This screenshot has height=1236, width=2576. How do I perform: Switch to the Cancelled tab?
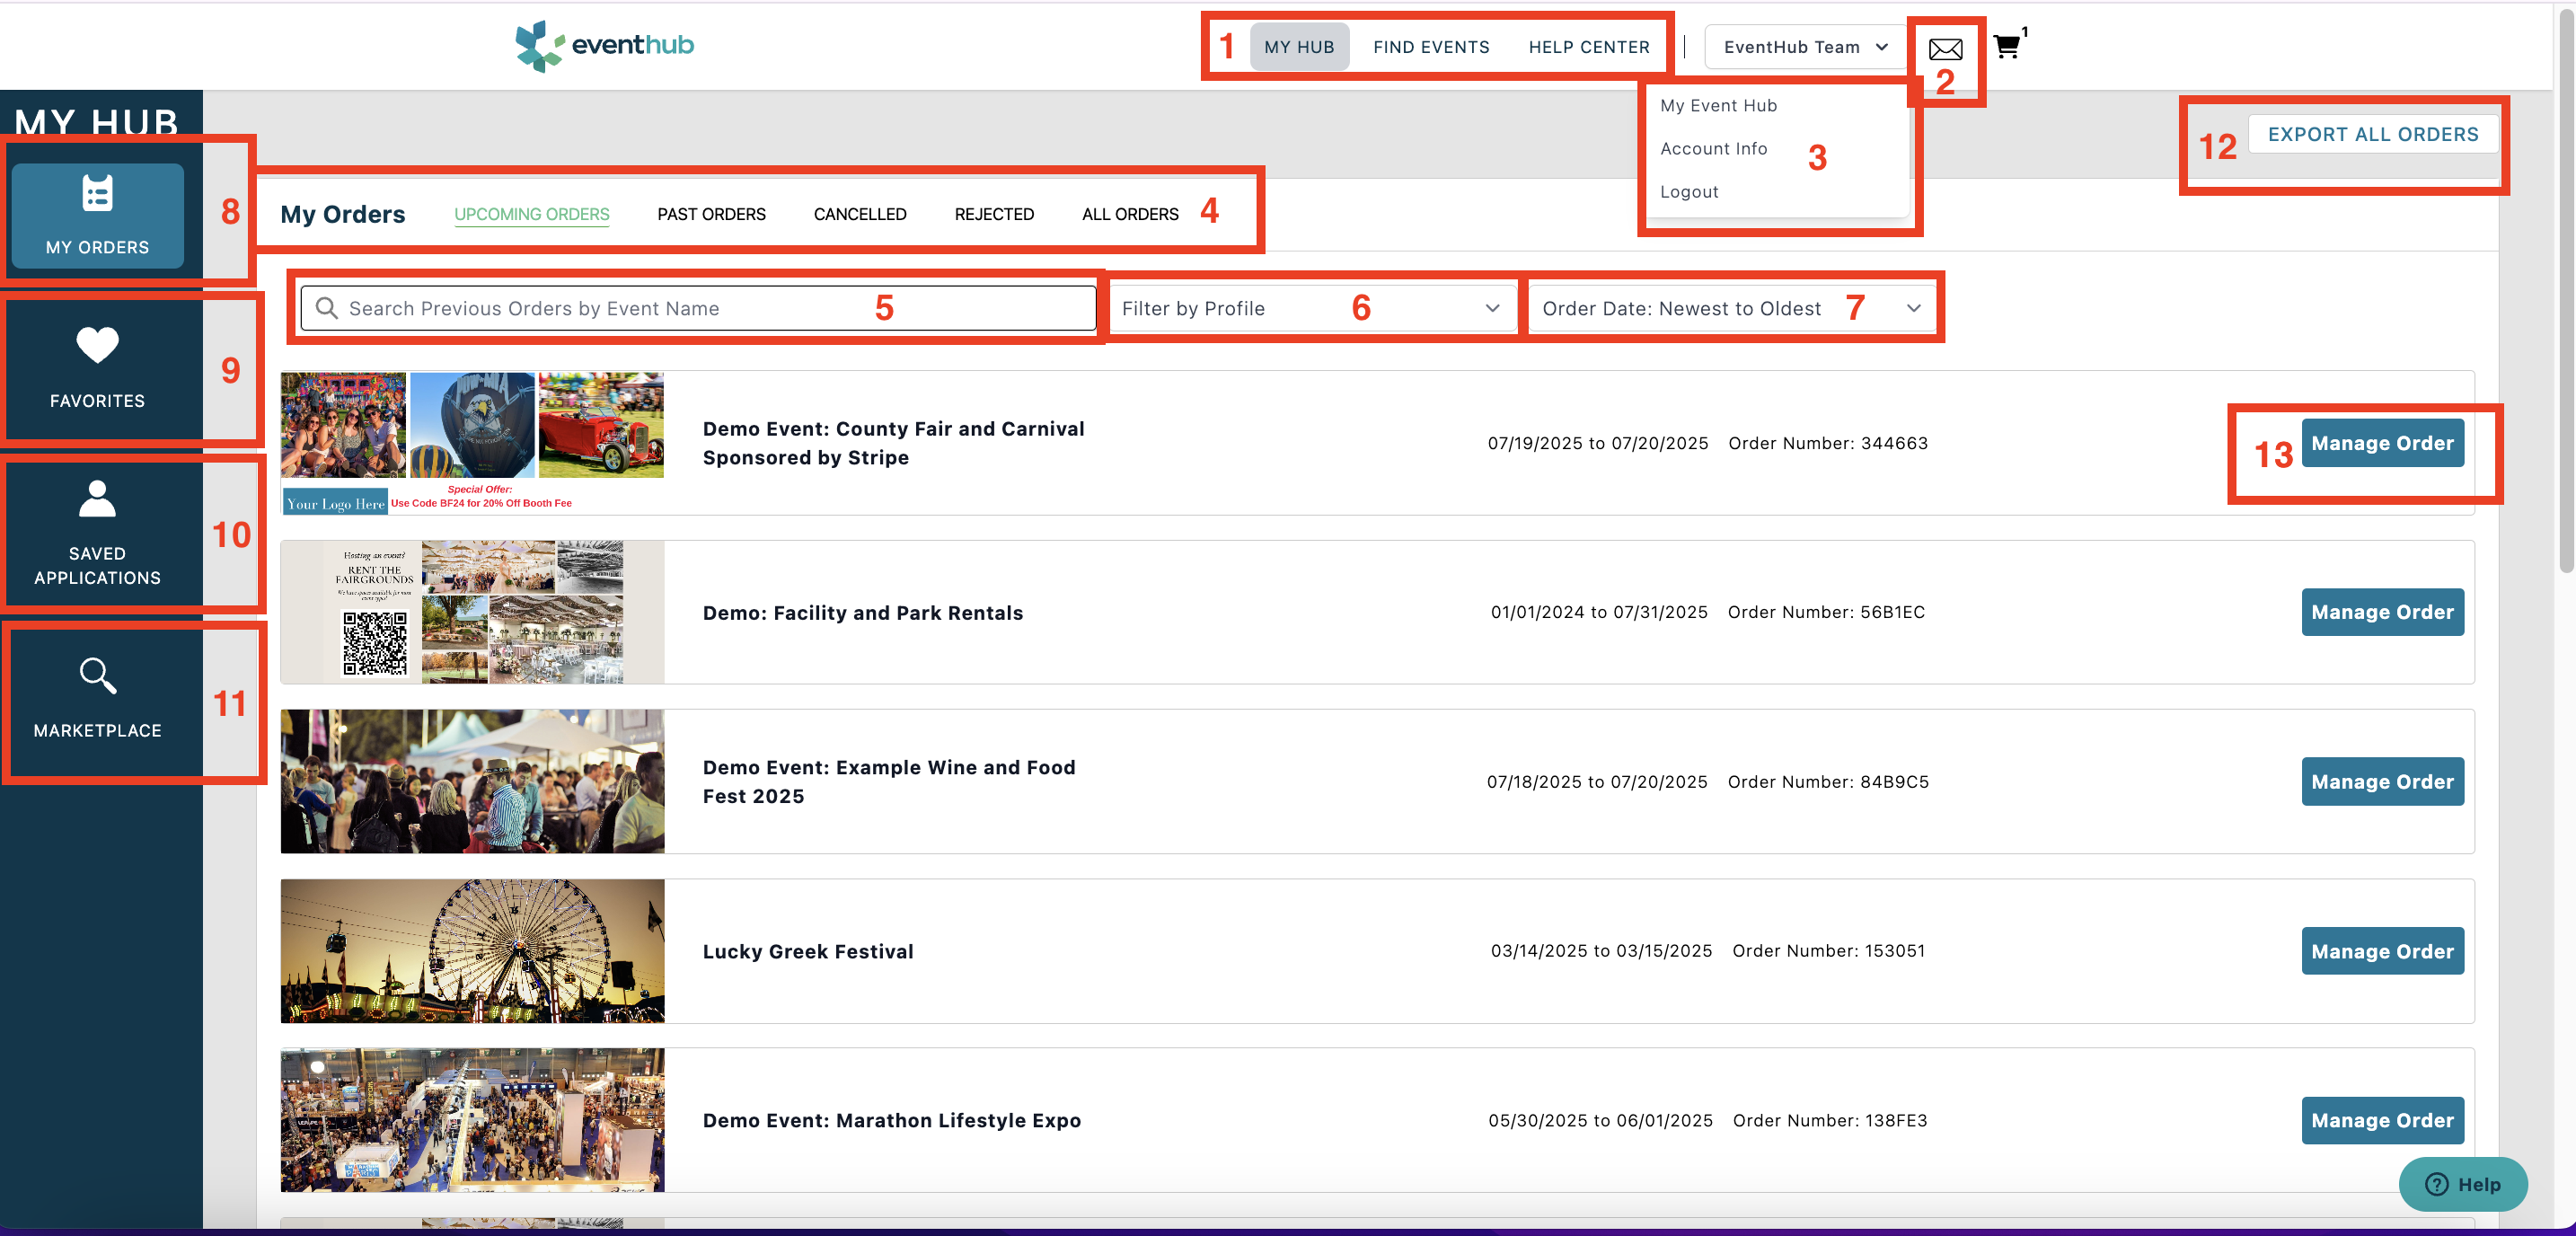(x=860, y=214)
